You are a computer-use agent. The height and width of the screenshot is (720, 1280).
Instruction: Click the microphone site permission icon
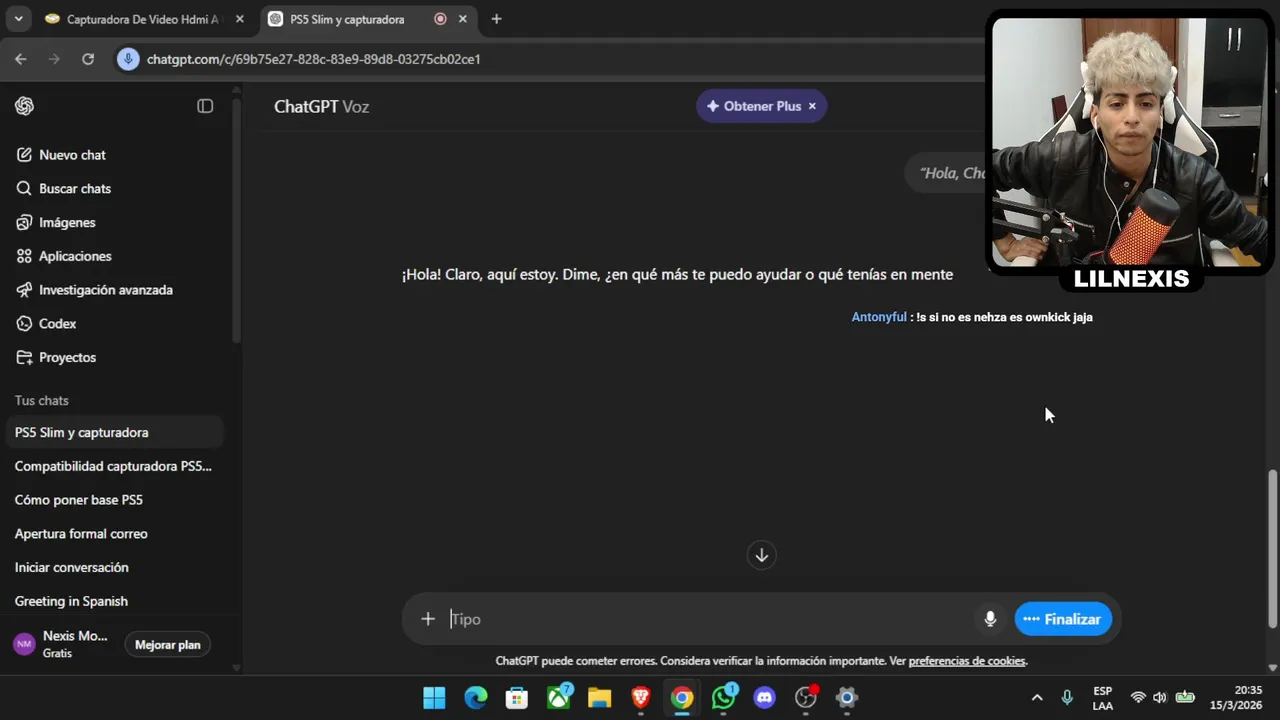pos(127,59)
